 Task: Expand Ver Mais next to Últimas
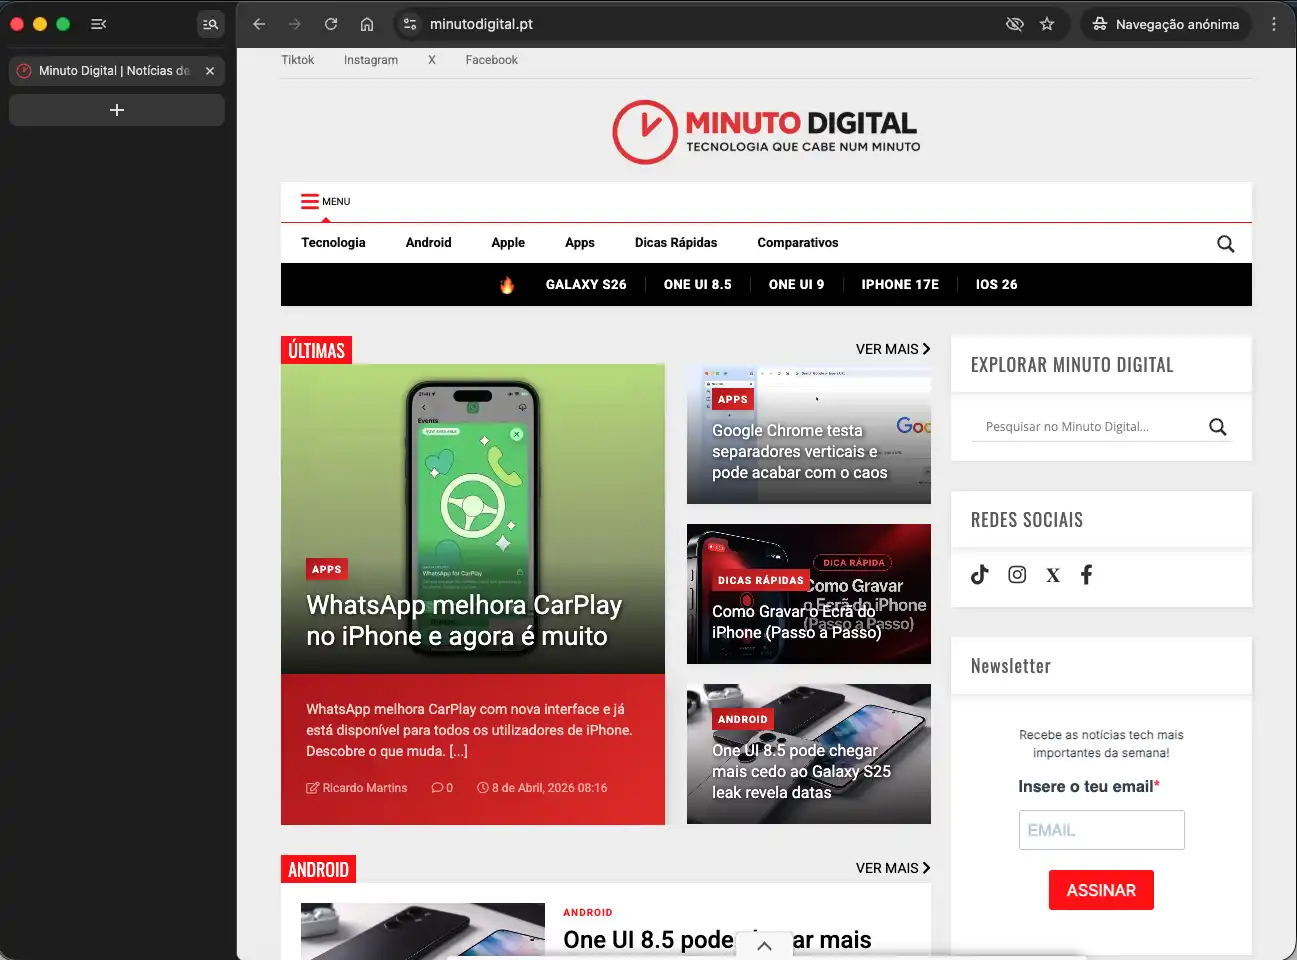click(892, 349)
